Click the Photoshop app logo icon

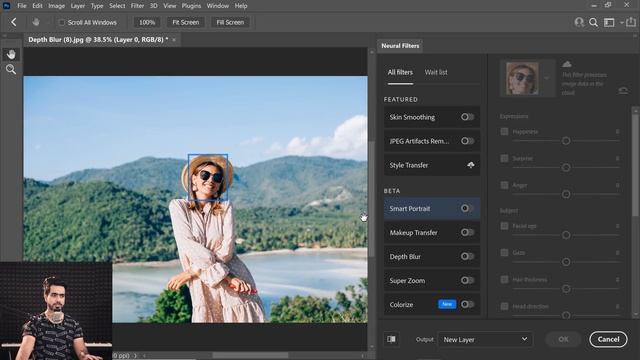tap(7, 6)
